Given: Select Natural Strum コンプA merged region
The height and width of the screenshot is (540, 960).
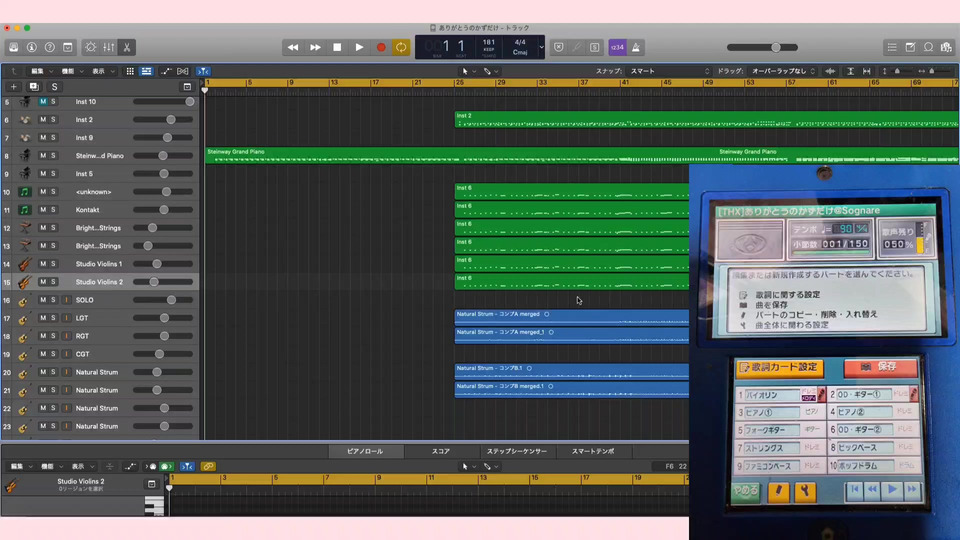Looking at the screenshot, I should (572, 317).
